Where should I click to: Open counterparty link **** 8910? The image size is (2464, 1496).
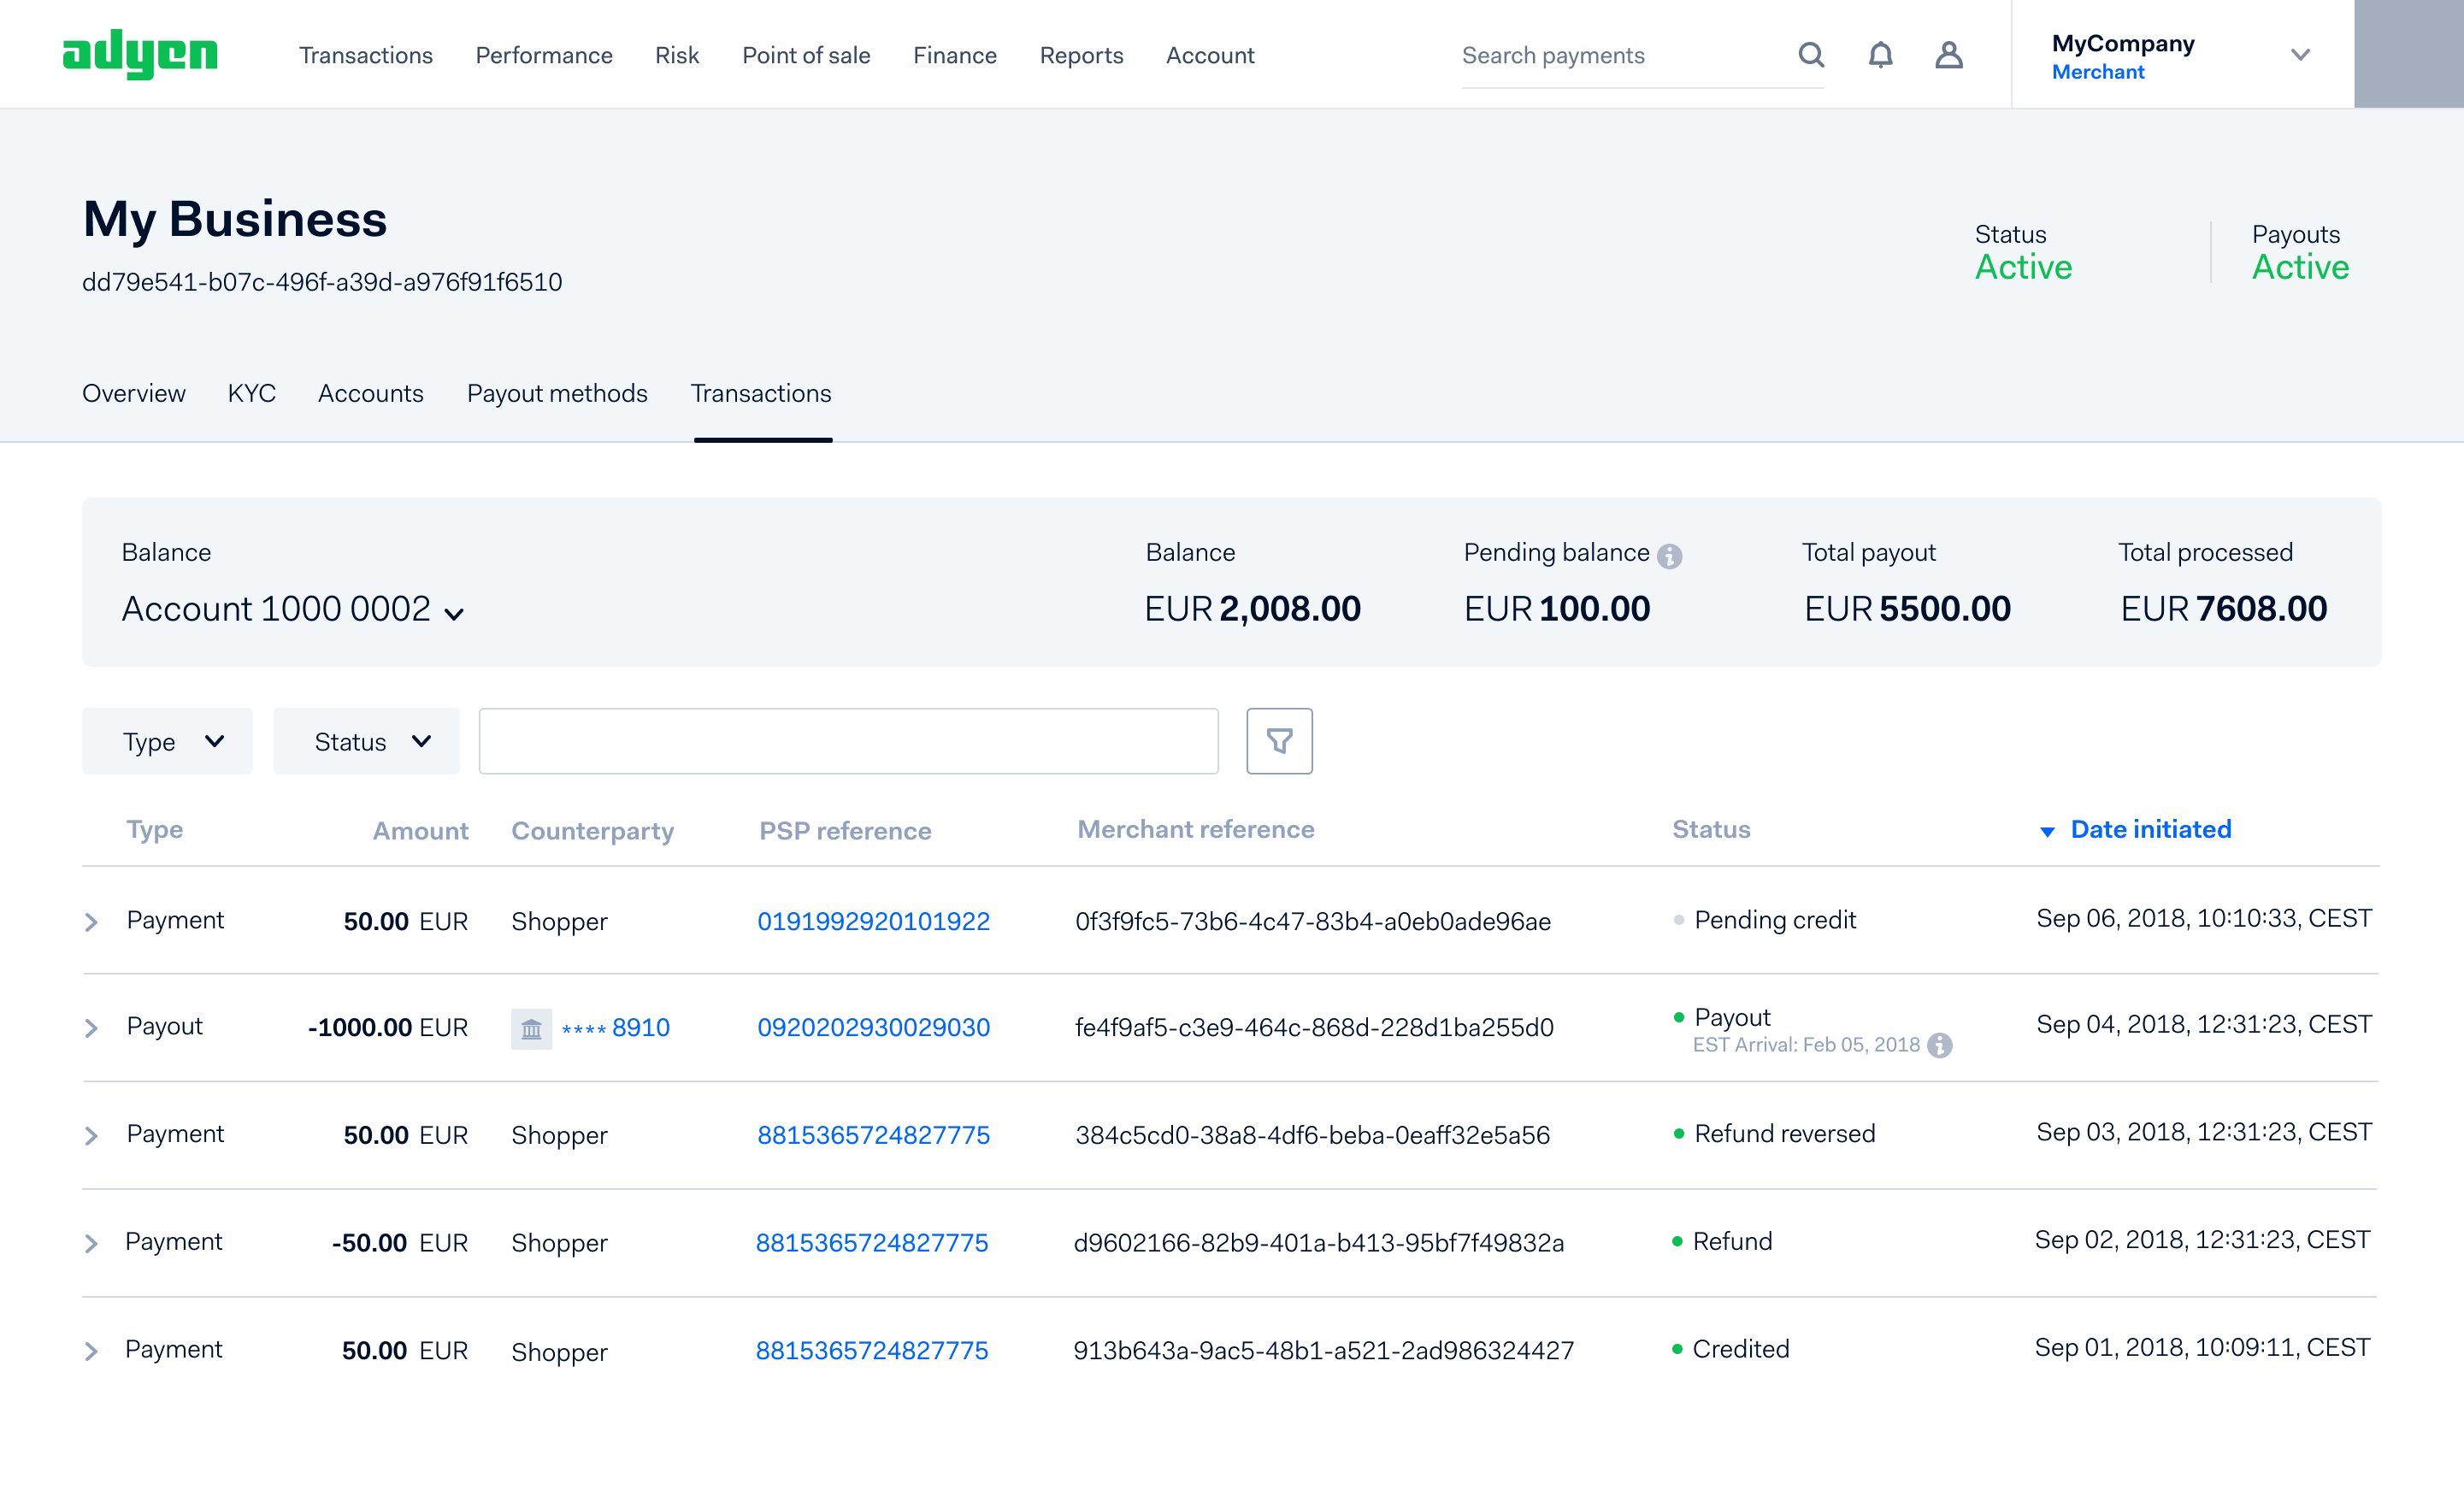tap(615, 1027)
